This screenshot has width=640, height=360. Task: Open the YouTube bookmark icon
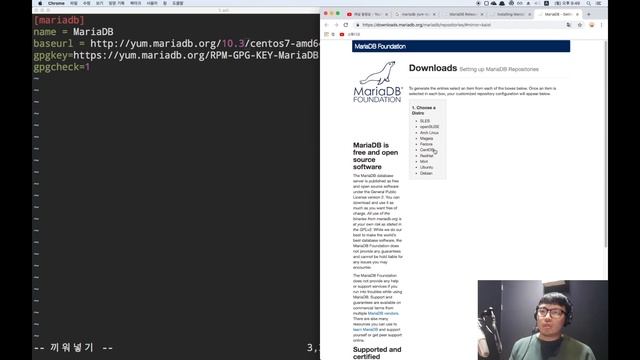(x=342, y=35)
